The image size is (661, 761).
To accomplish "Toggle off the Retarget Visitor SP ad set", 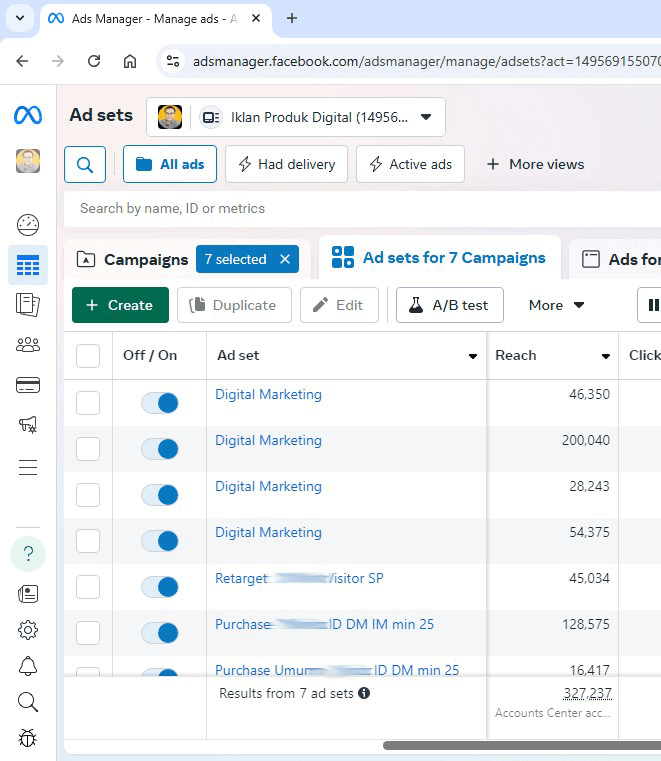I will coord(160,587).
